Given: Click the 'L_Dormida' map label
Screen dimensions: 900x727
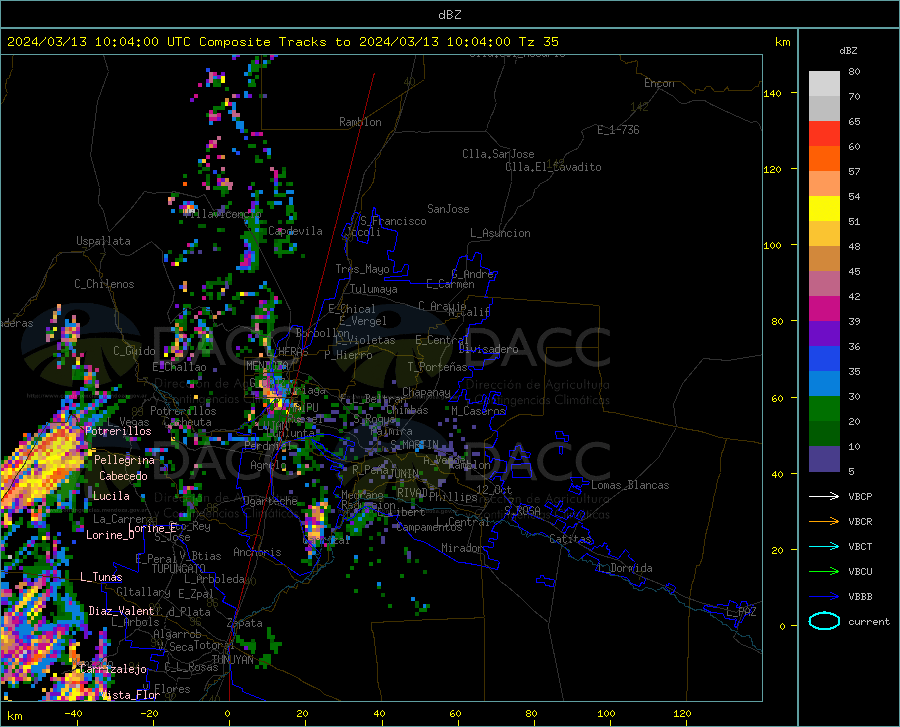Looking at the screenshot, I should pyautogui.click(x=624, y=568).
